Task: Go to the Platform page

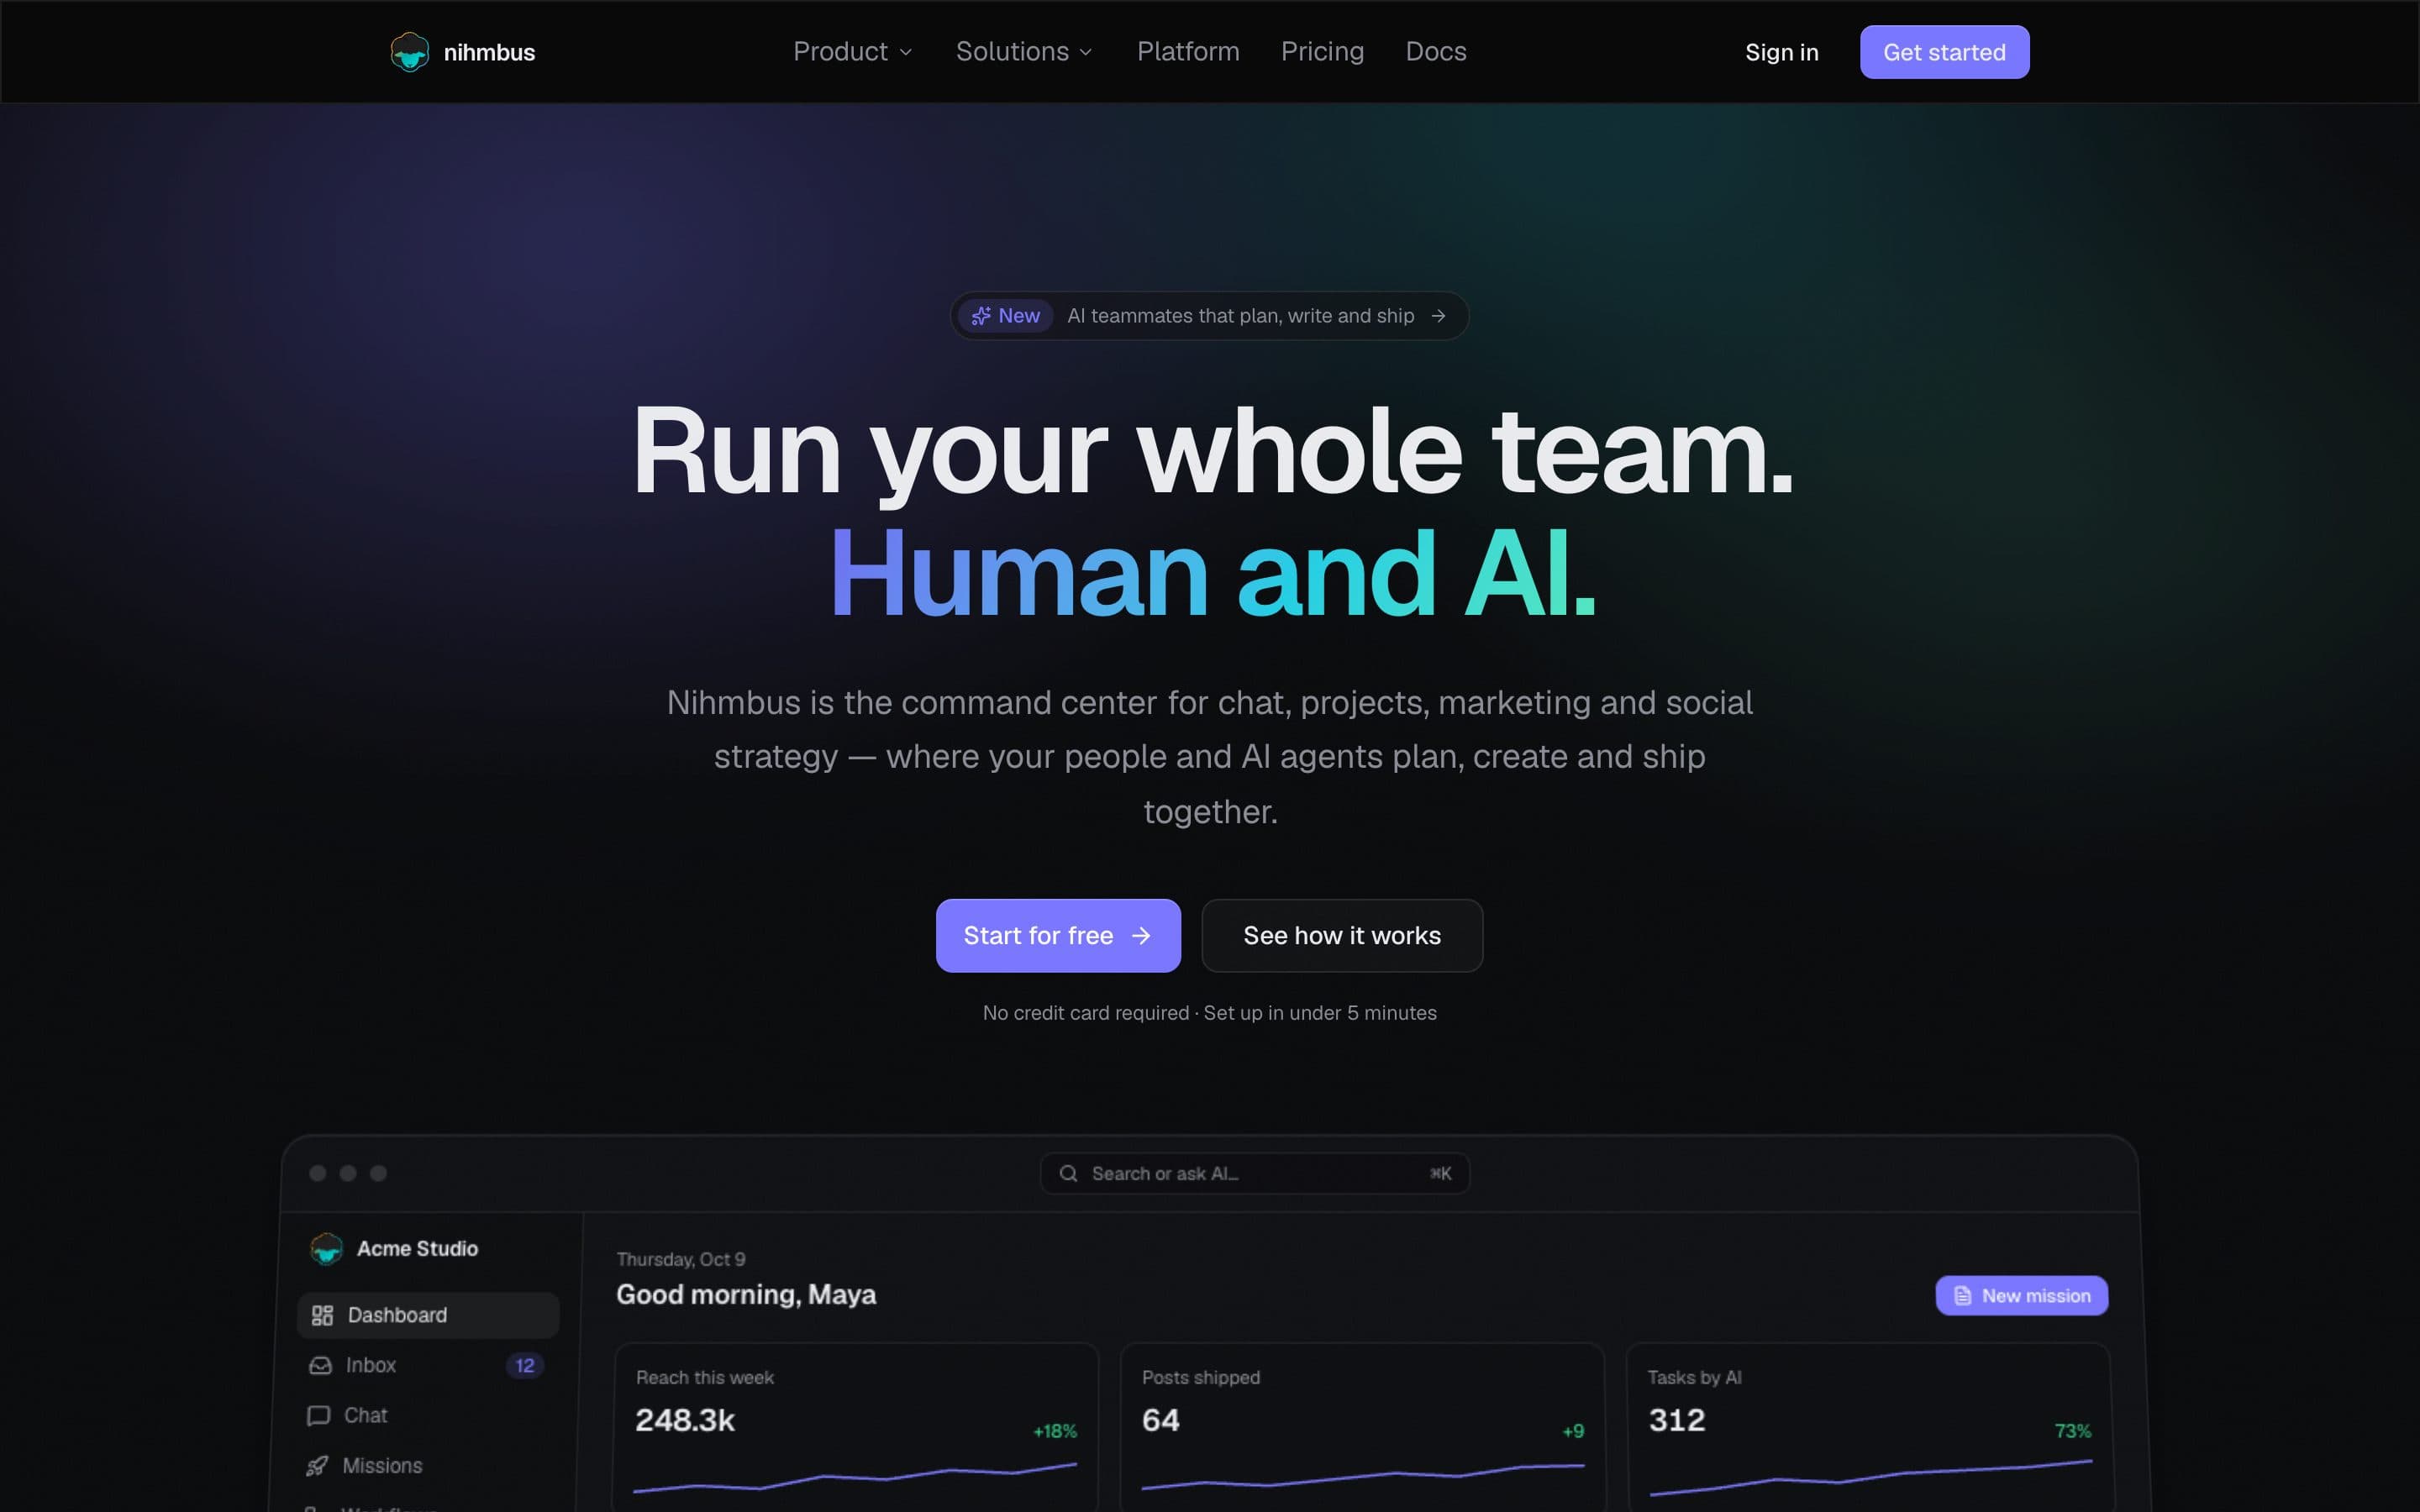Action: (x=1188, y=52)
